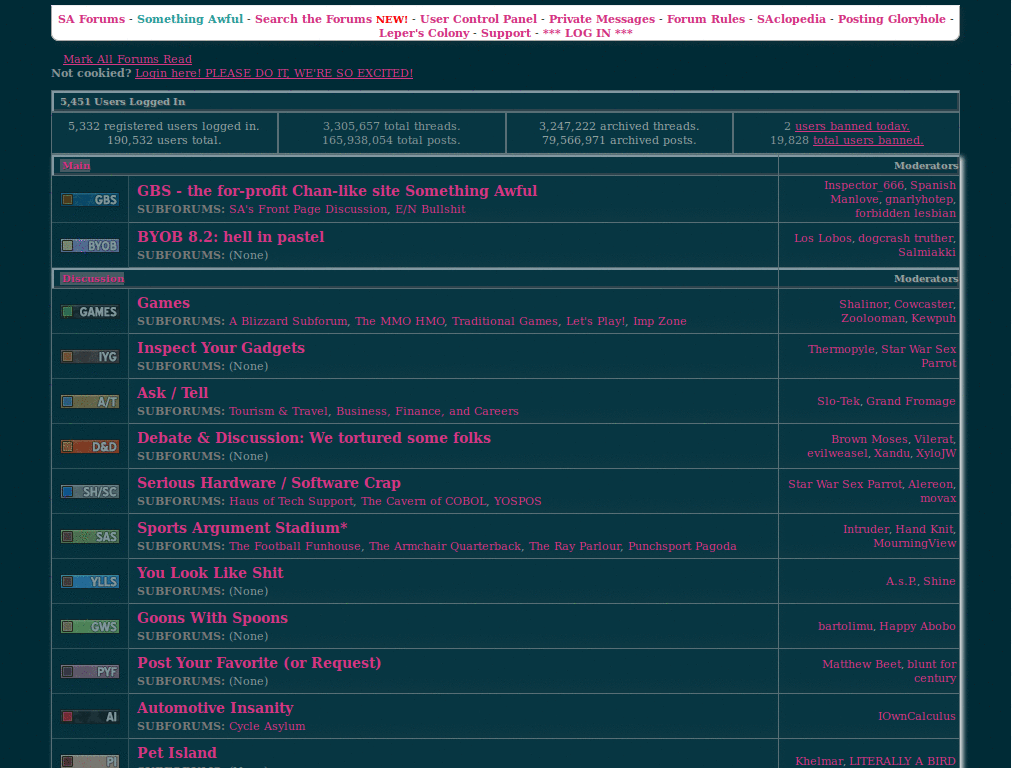Click the AI forum icon
The width and height of the screenshot is (1024, 768).
click(x=90, y=716)
